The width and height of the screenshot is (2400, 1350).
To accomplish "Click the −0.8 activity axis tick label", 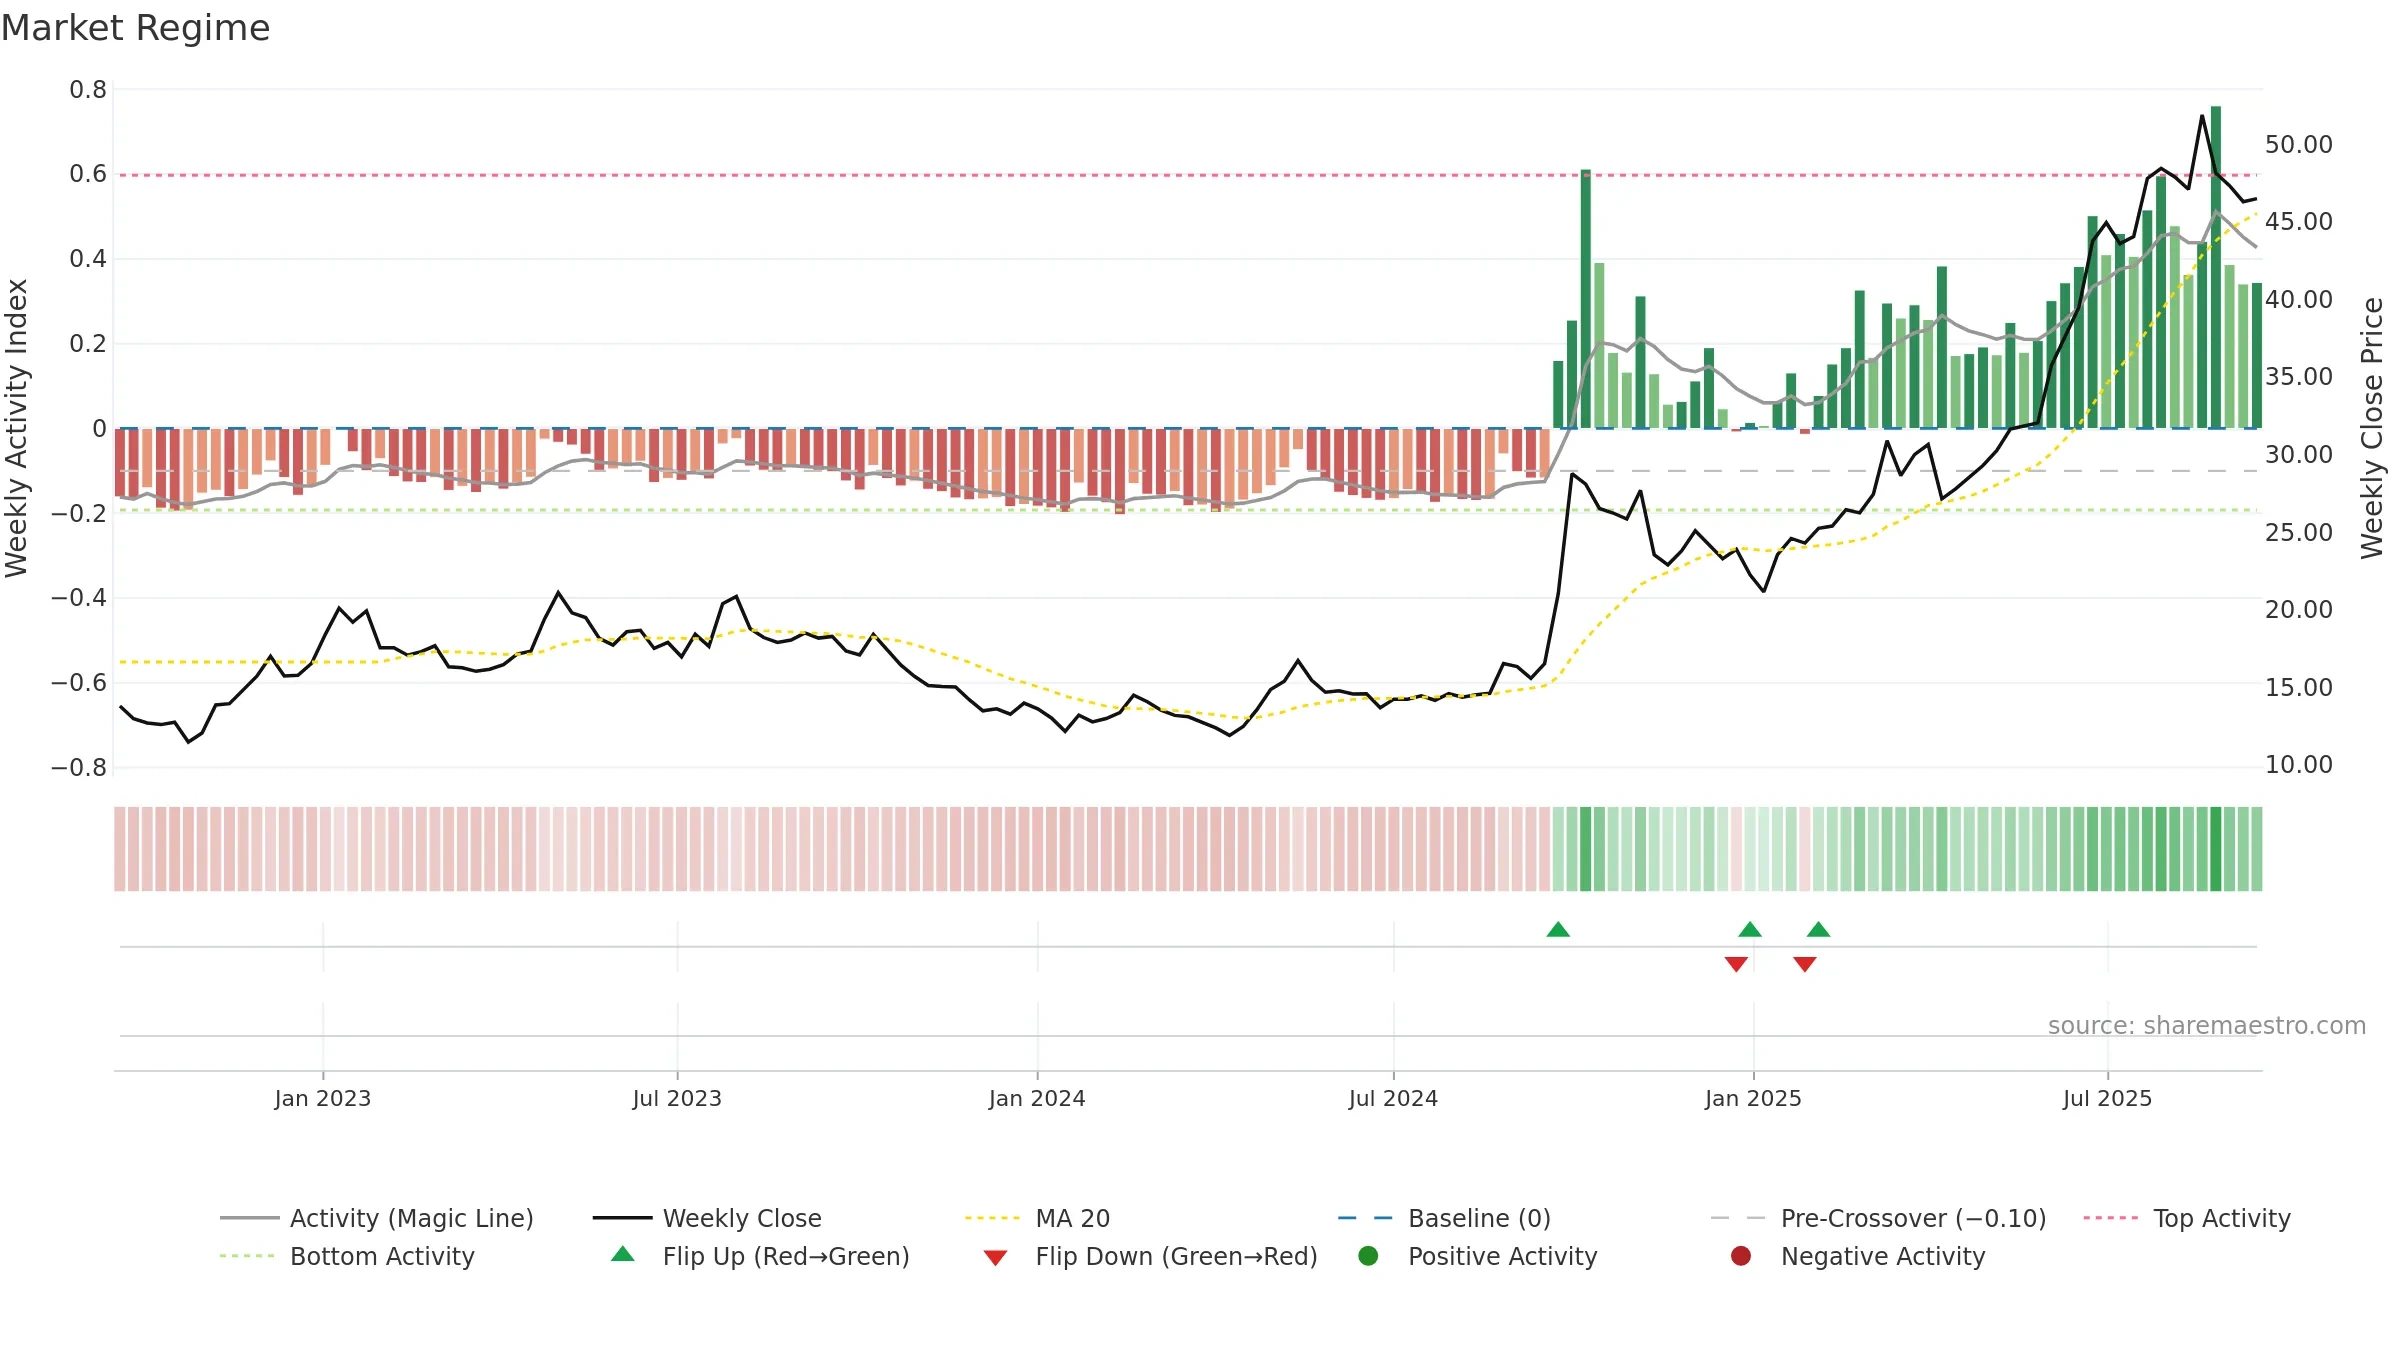I will coord(79,768).
